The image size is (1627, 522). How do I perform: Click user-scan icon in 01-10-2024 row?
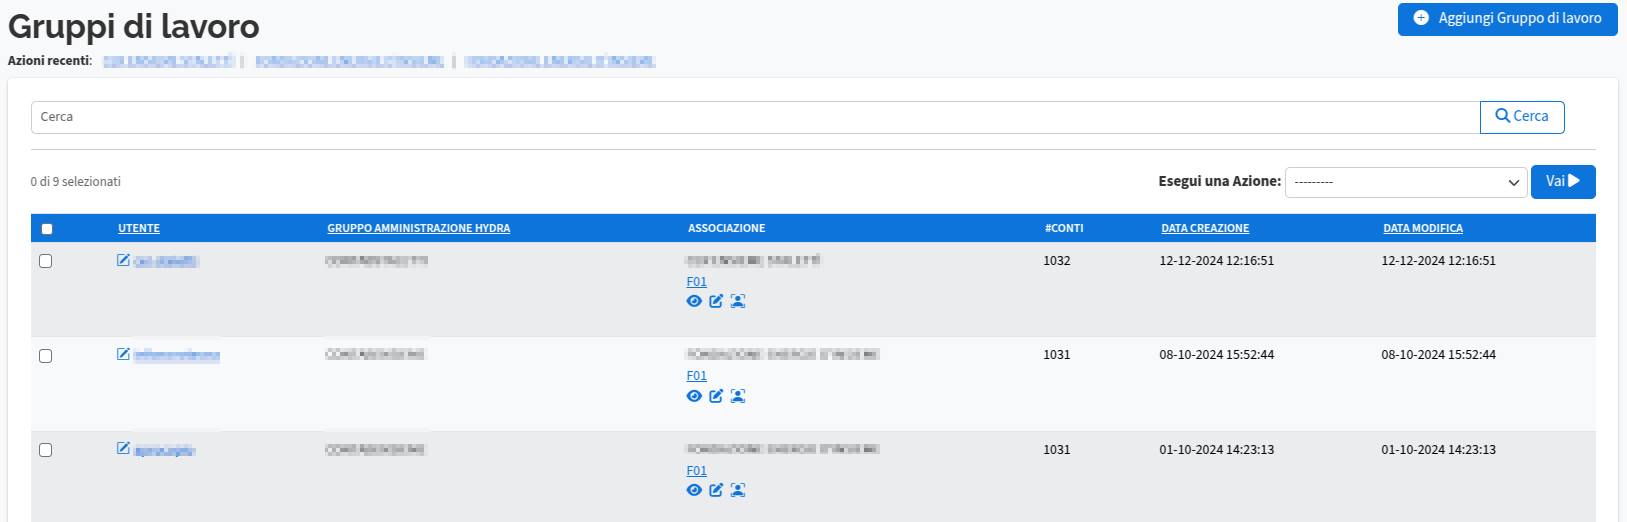(738, 490)
